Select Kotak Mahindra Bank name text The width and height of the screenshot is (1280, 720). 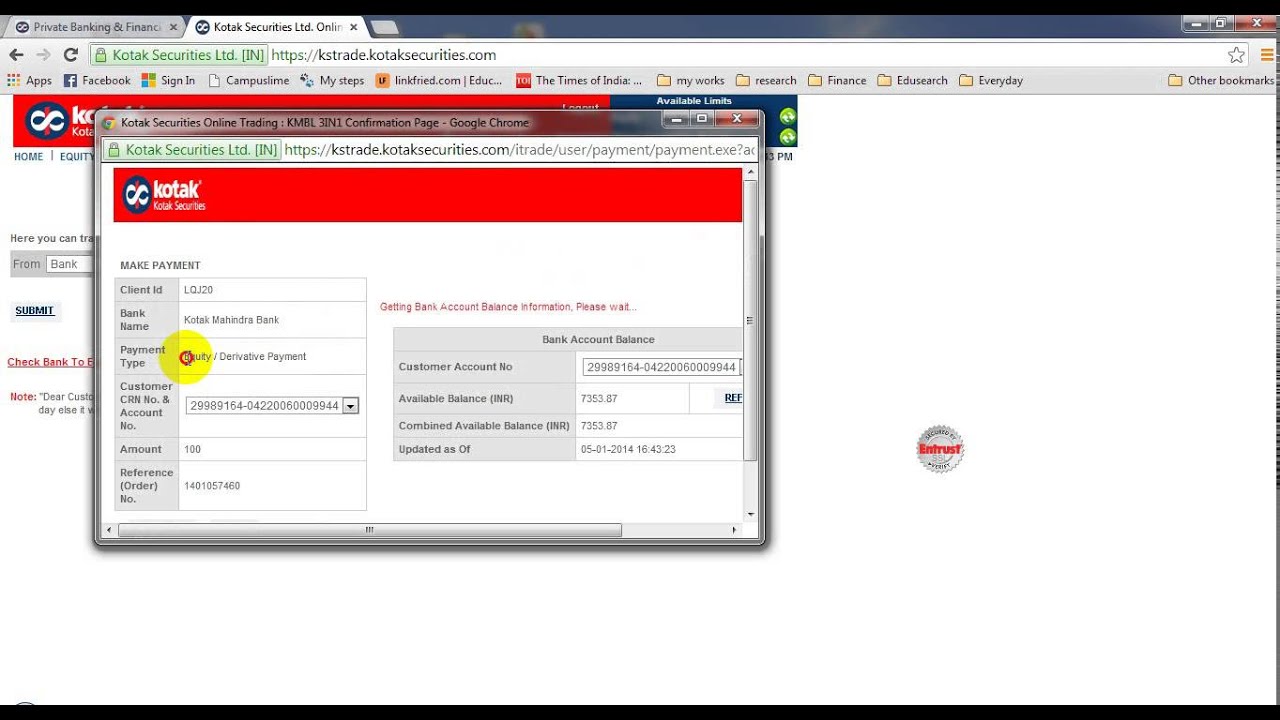pyautogui.click(x=231, y=320)
